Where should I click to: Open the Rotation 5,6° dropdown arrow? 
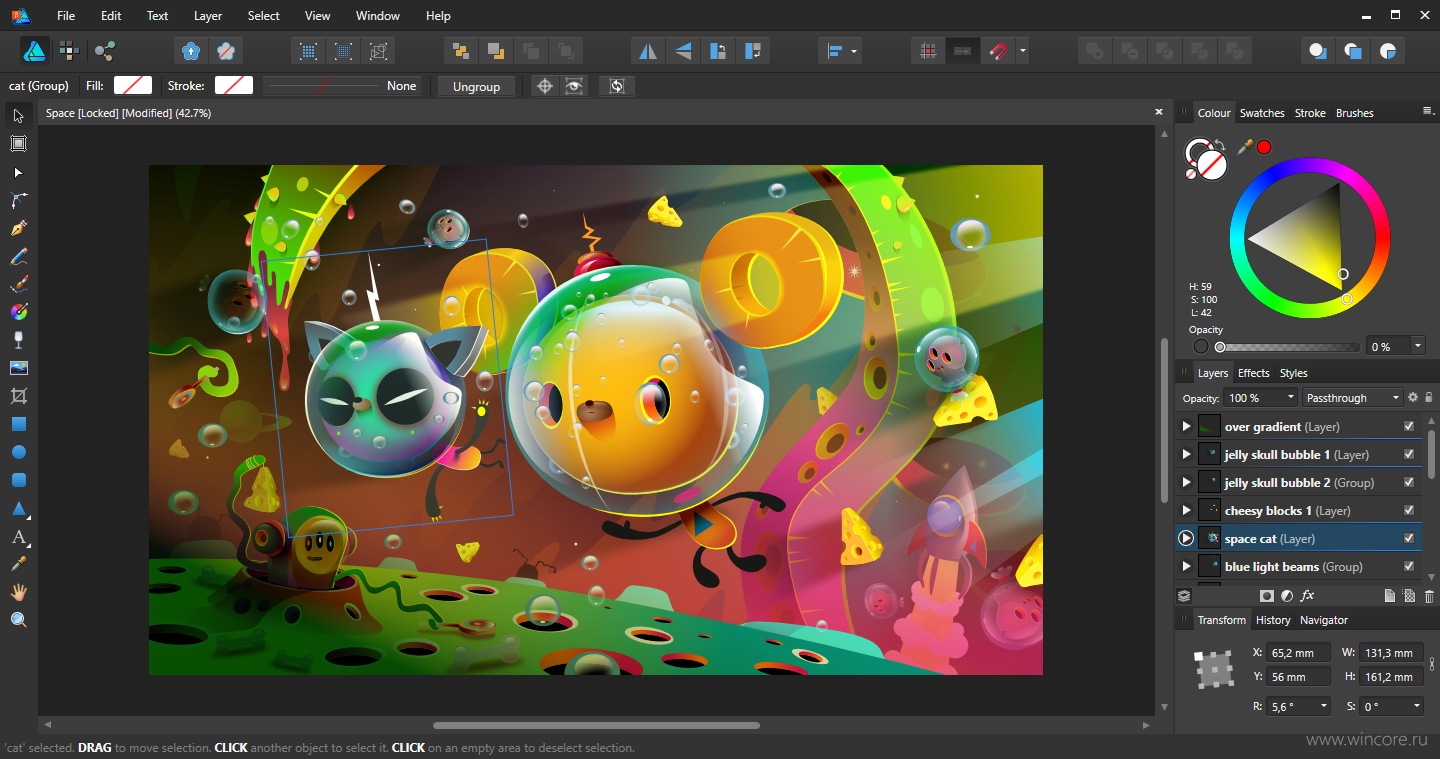(1324, 706)
